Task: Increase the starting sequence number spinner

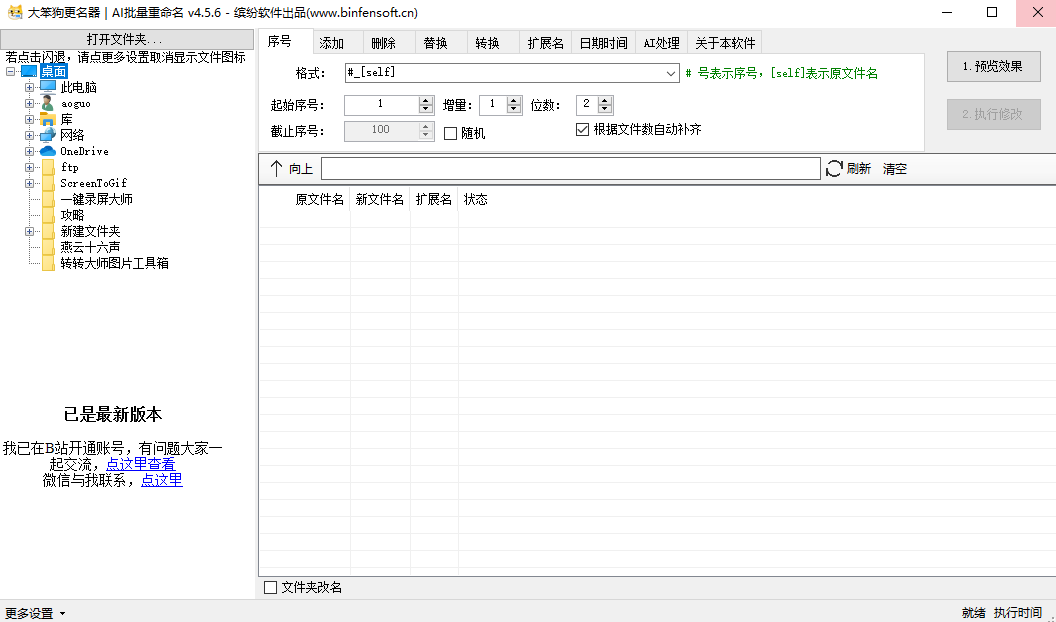Action: tap(426, 100)
